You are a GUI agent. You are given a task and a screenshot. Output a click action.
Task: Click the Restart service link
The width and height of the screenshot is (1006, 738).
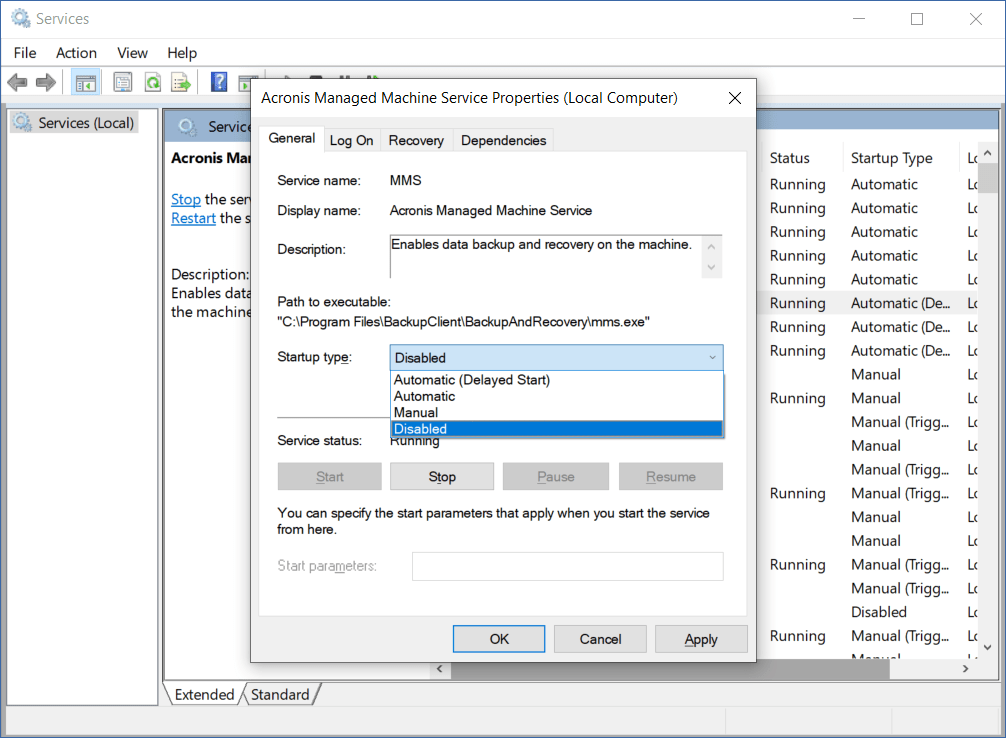193,218
